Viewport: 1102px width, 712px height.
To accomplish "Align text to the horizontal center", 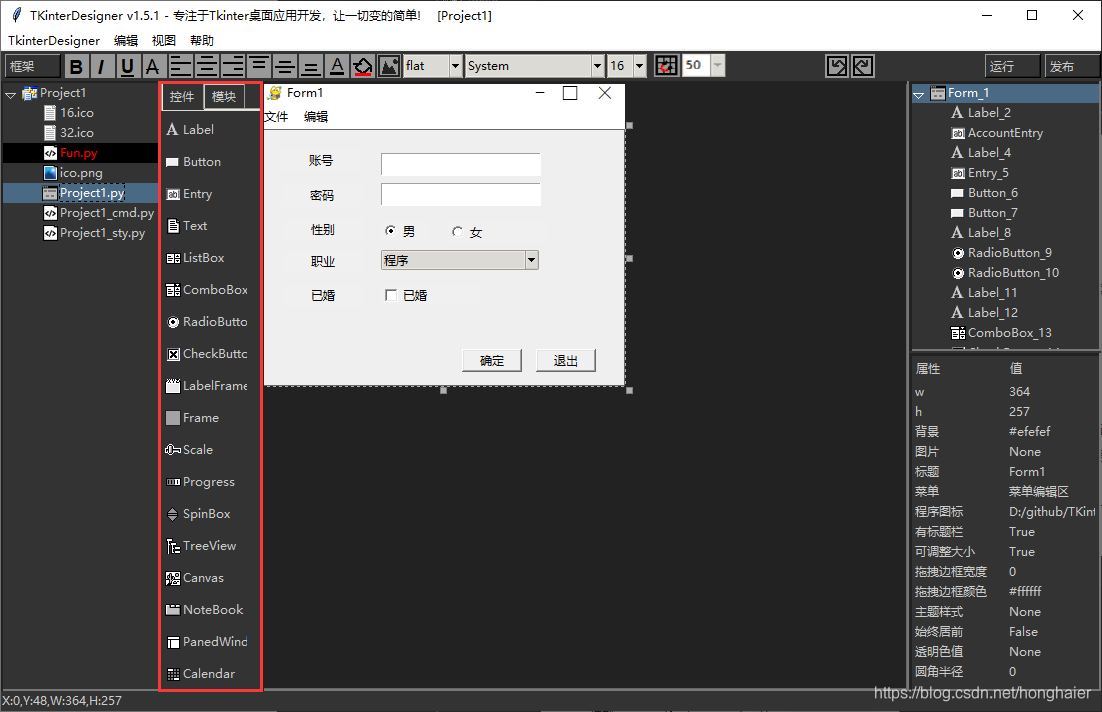I will [x=207, y=66].
